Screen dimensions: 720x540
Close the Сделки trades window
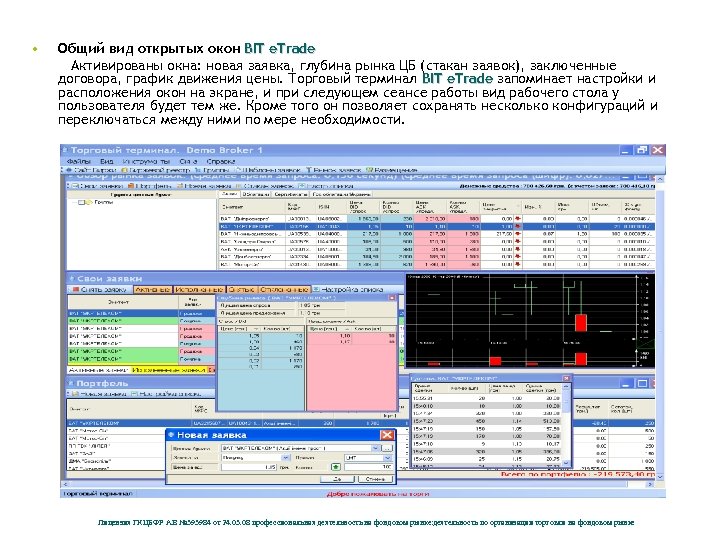566,378
